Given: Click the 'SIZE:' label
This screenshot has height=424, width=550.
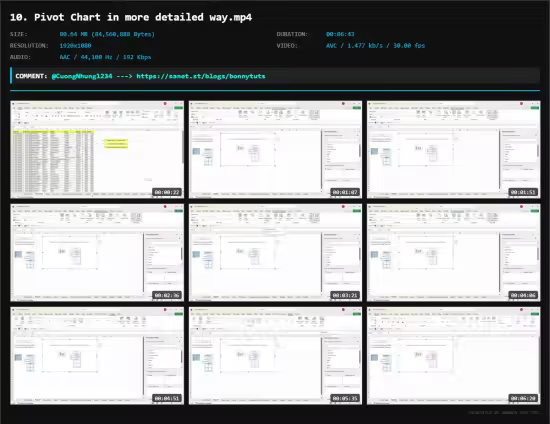Looking at the screenshot, I should (x=19, y=34).
